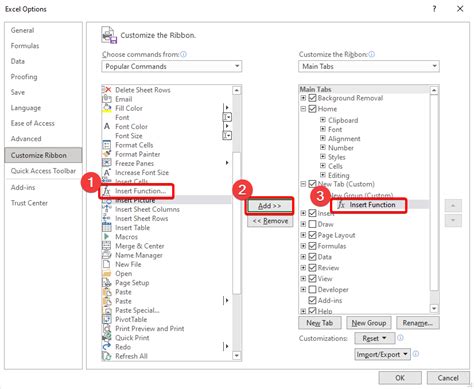Click the Name Manager icon
The height and width of the screenshot is (389, 474).
point(106,255)
